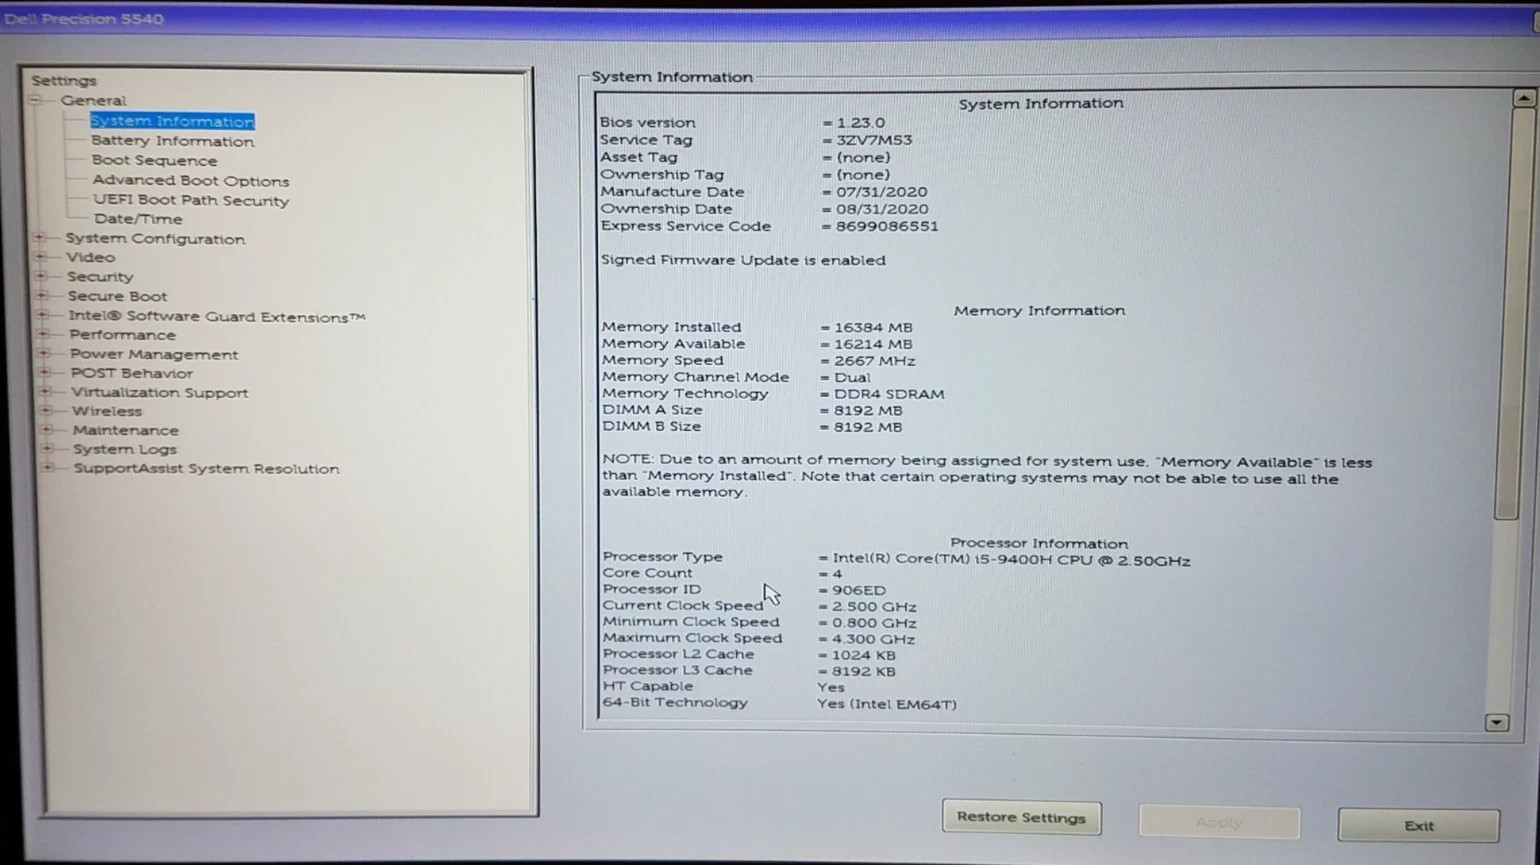
Task: Click Memory Available value 16214 MB
Action: tap(873, 344)
